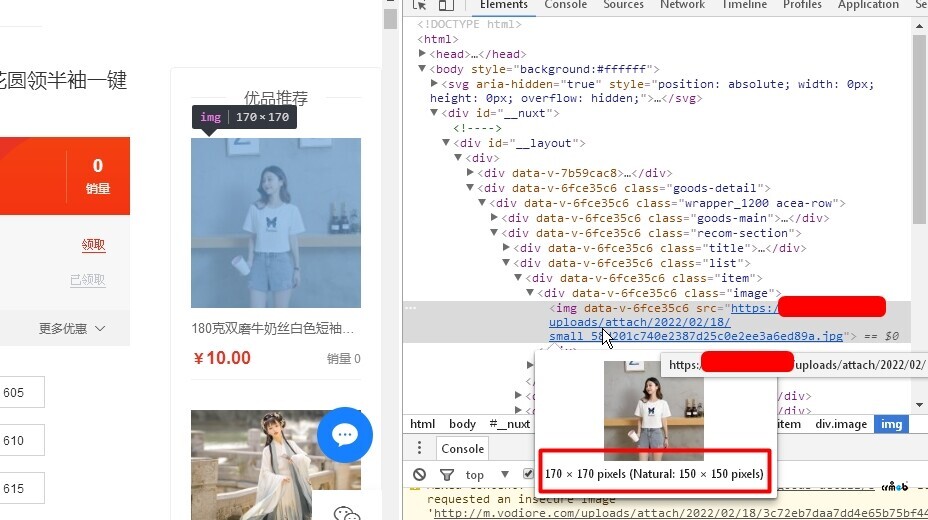Collapse the list class div node
The image size is (928, 520).
[506, 263]
